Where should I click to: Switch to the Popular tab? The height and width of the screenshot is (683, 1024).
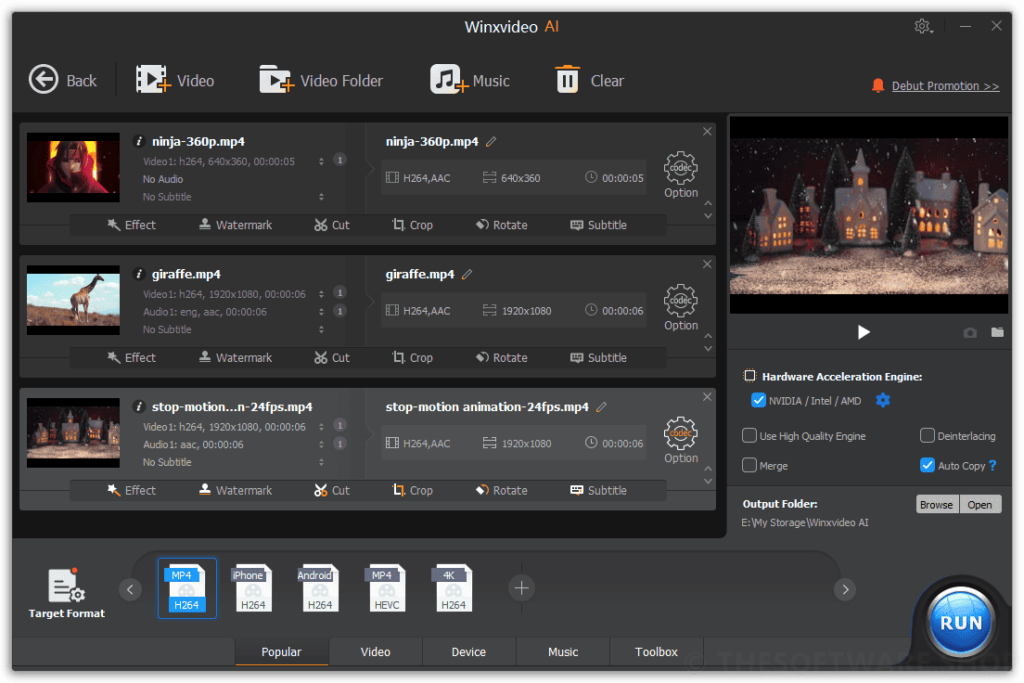(x=281, y=651)
